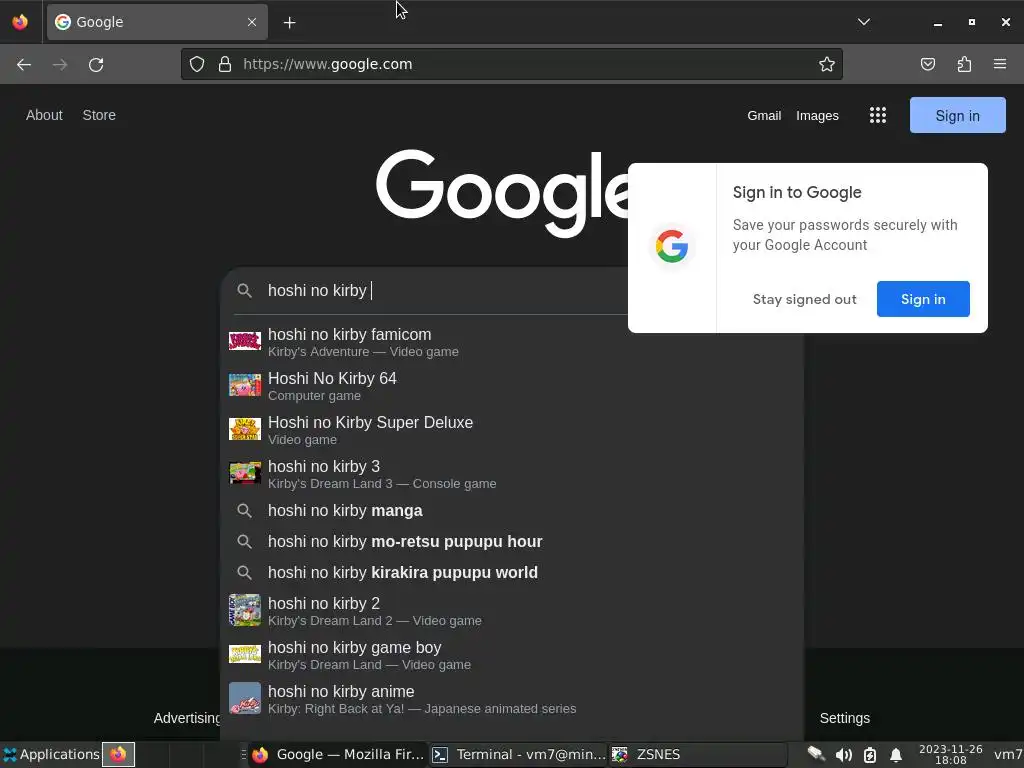Open the Applications menu in taskbar
This screenshot has width=1024, height=768.
coord(51,754)
